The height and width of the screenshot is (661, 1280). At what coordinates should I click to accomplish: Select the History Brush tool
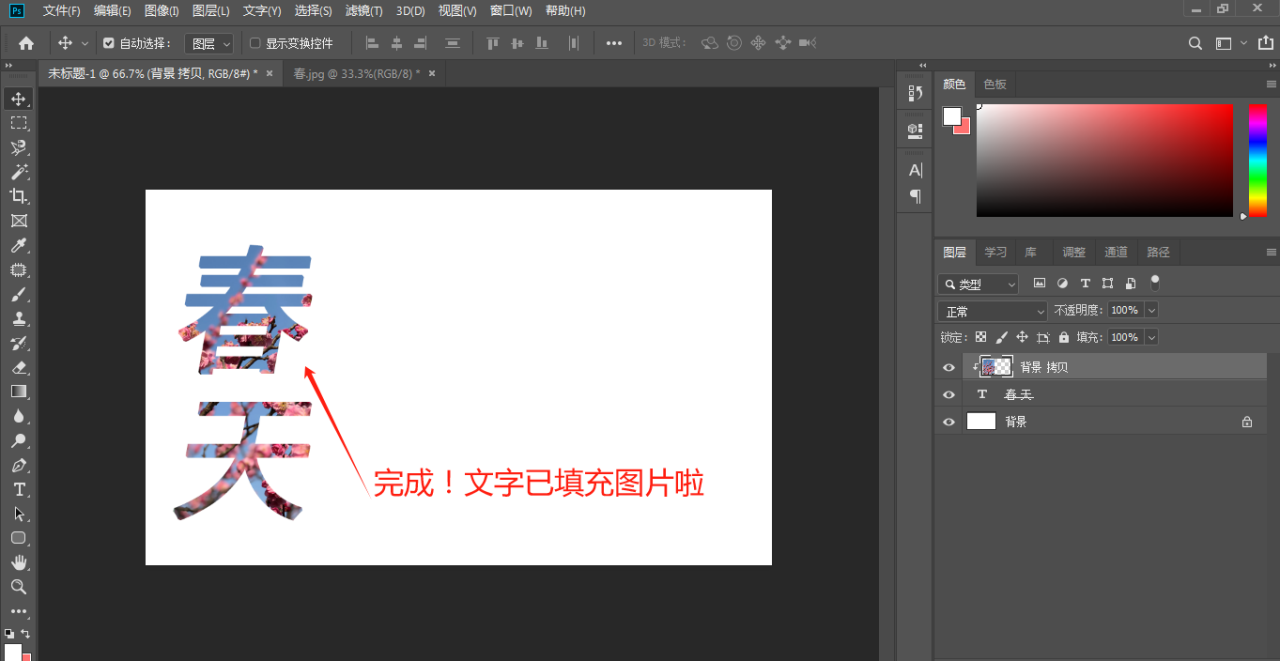pyautogui.click(x=18, y=343)
